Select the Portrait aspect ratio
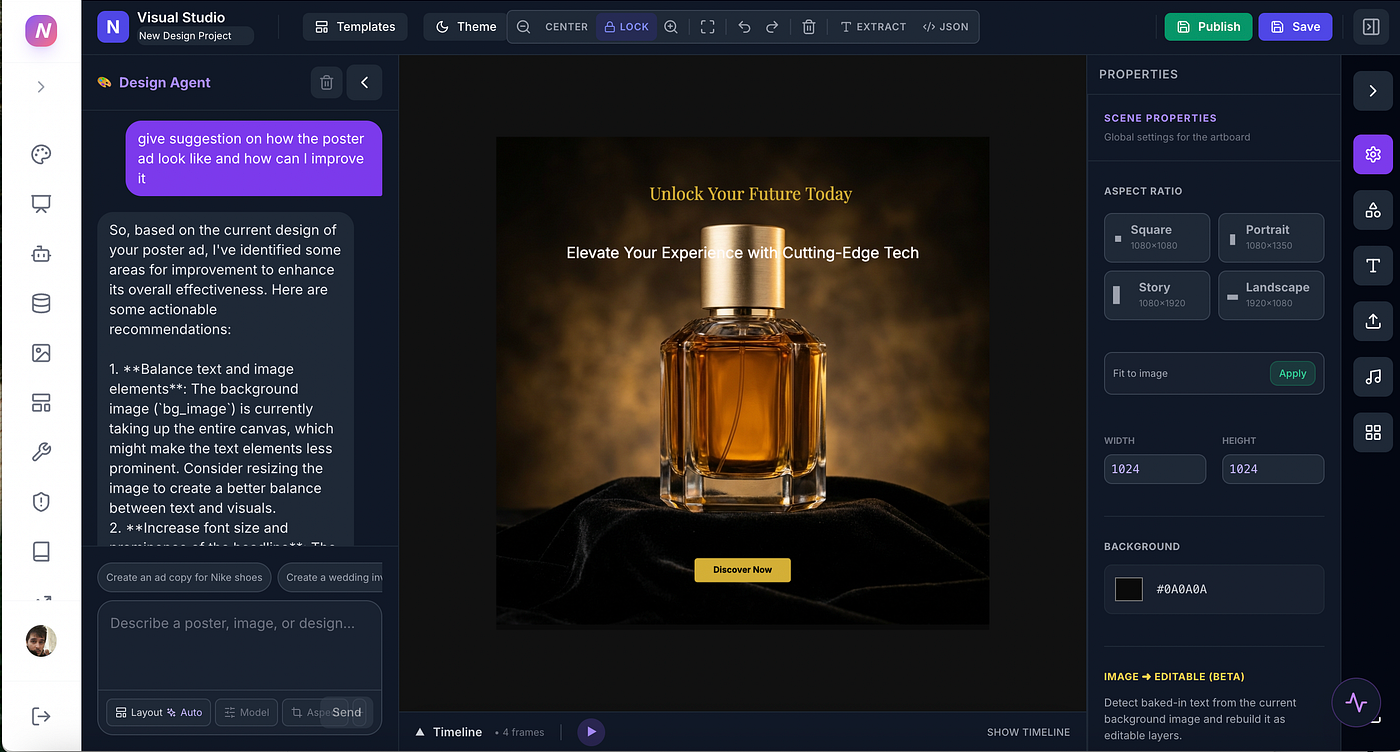 click(x=1271, y=237)
